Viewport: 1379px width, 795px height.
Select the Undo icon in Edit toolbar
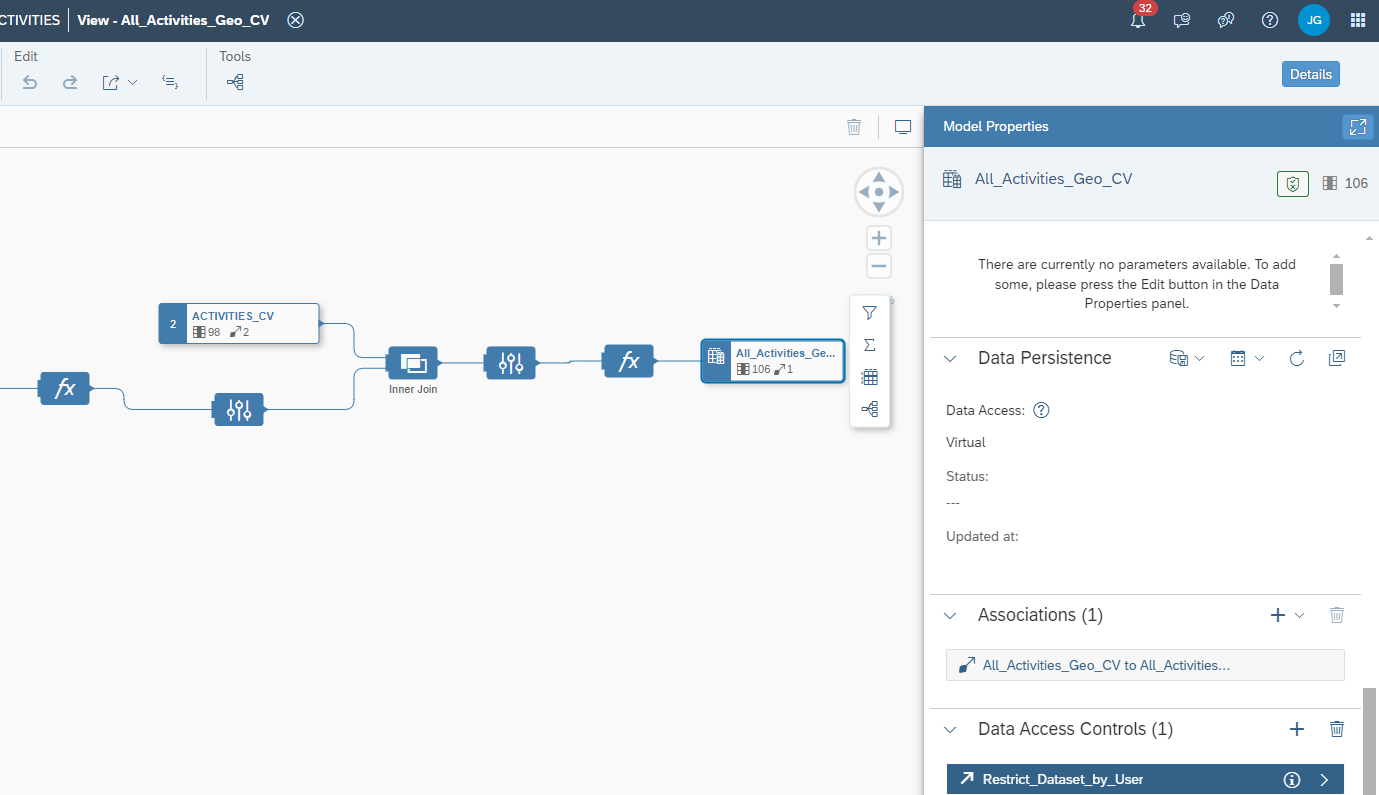coord(29,82)
